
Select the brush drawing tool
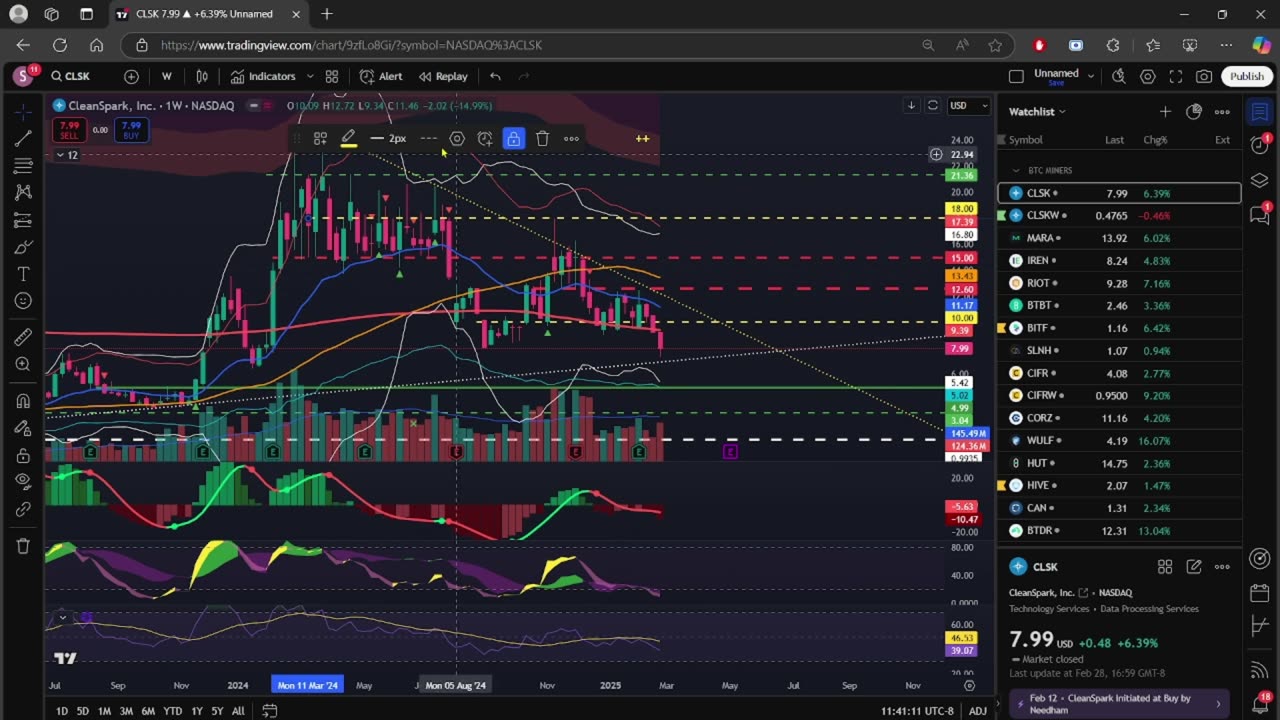tap(23, 247)
